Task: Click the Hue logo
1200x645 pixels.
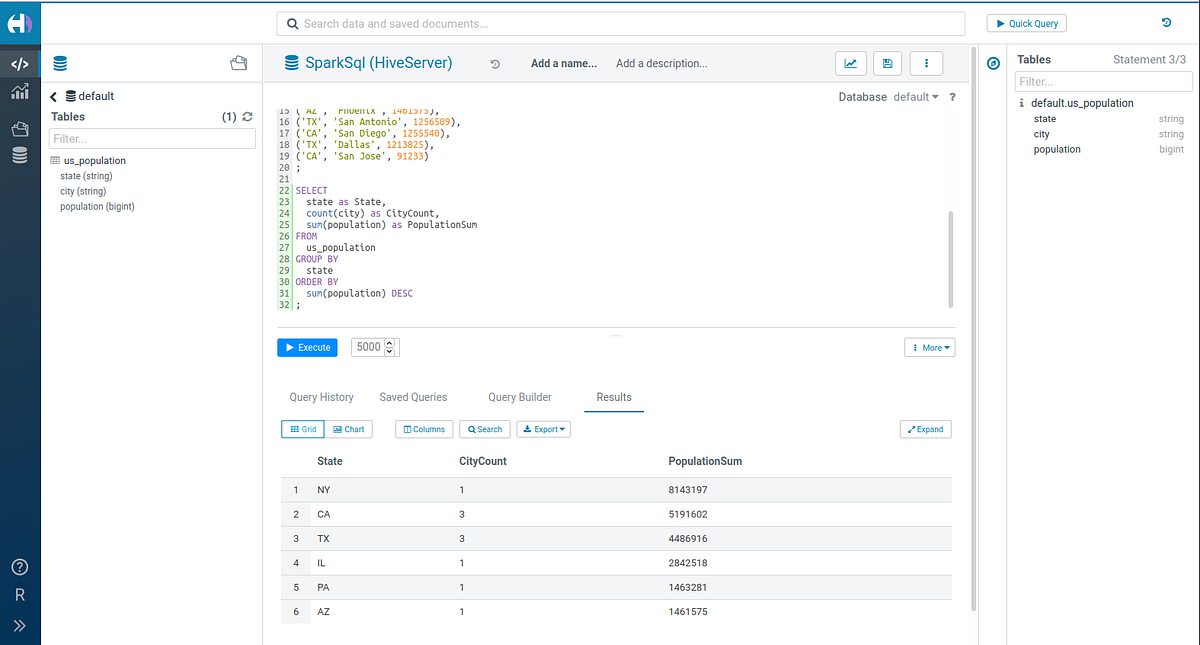Action: tap(20, 22)
